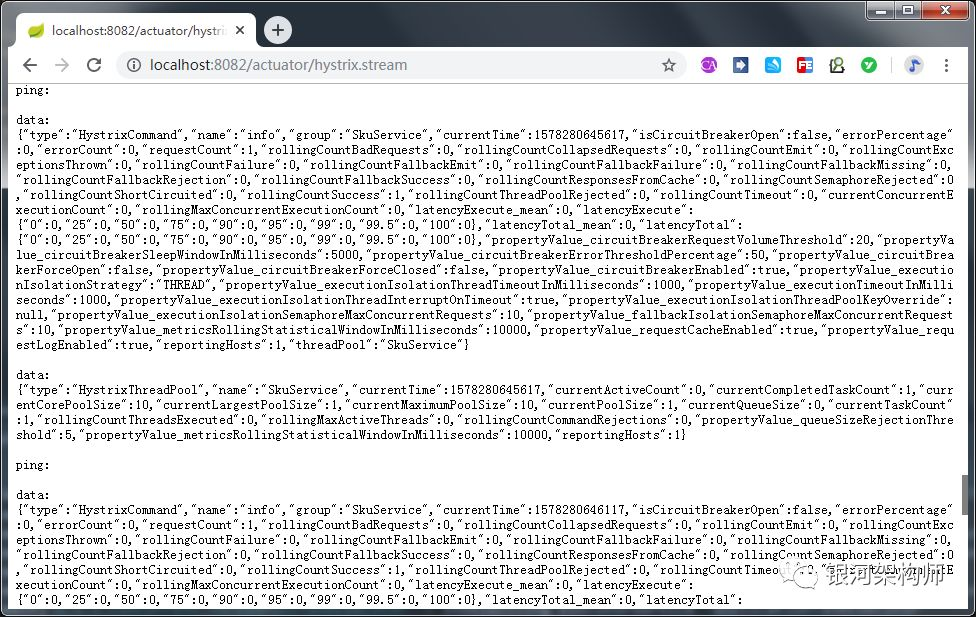Open Chrome's three-dot menu

point(946,65)
